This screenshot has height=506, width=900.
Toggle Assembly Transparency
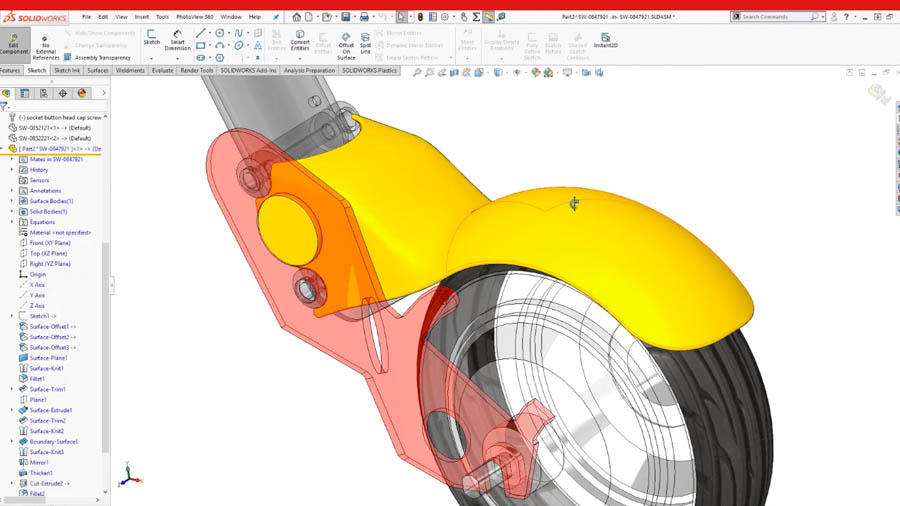101,58
